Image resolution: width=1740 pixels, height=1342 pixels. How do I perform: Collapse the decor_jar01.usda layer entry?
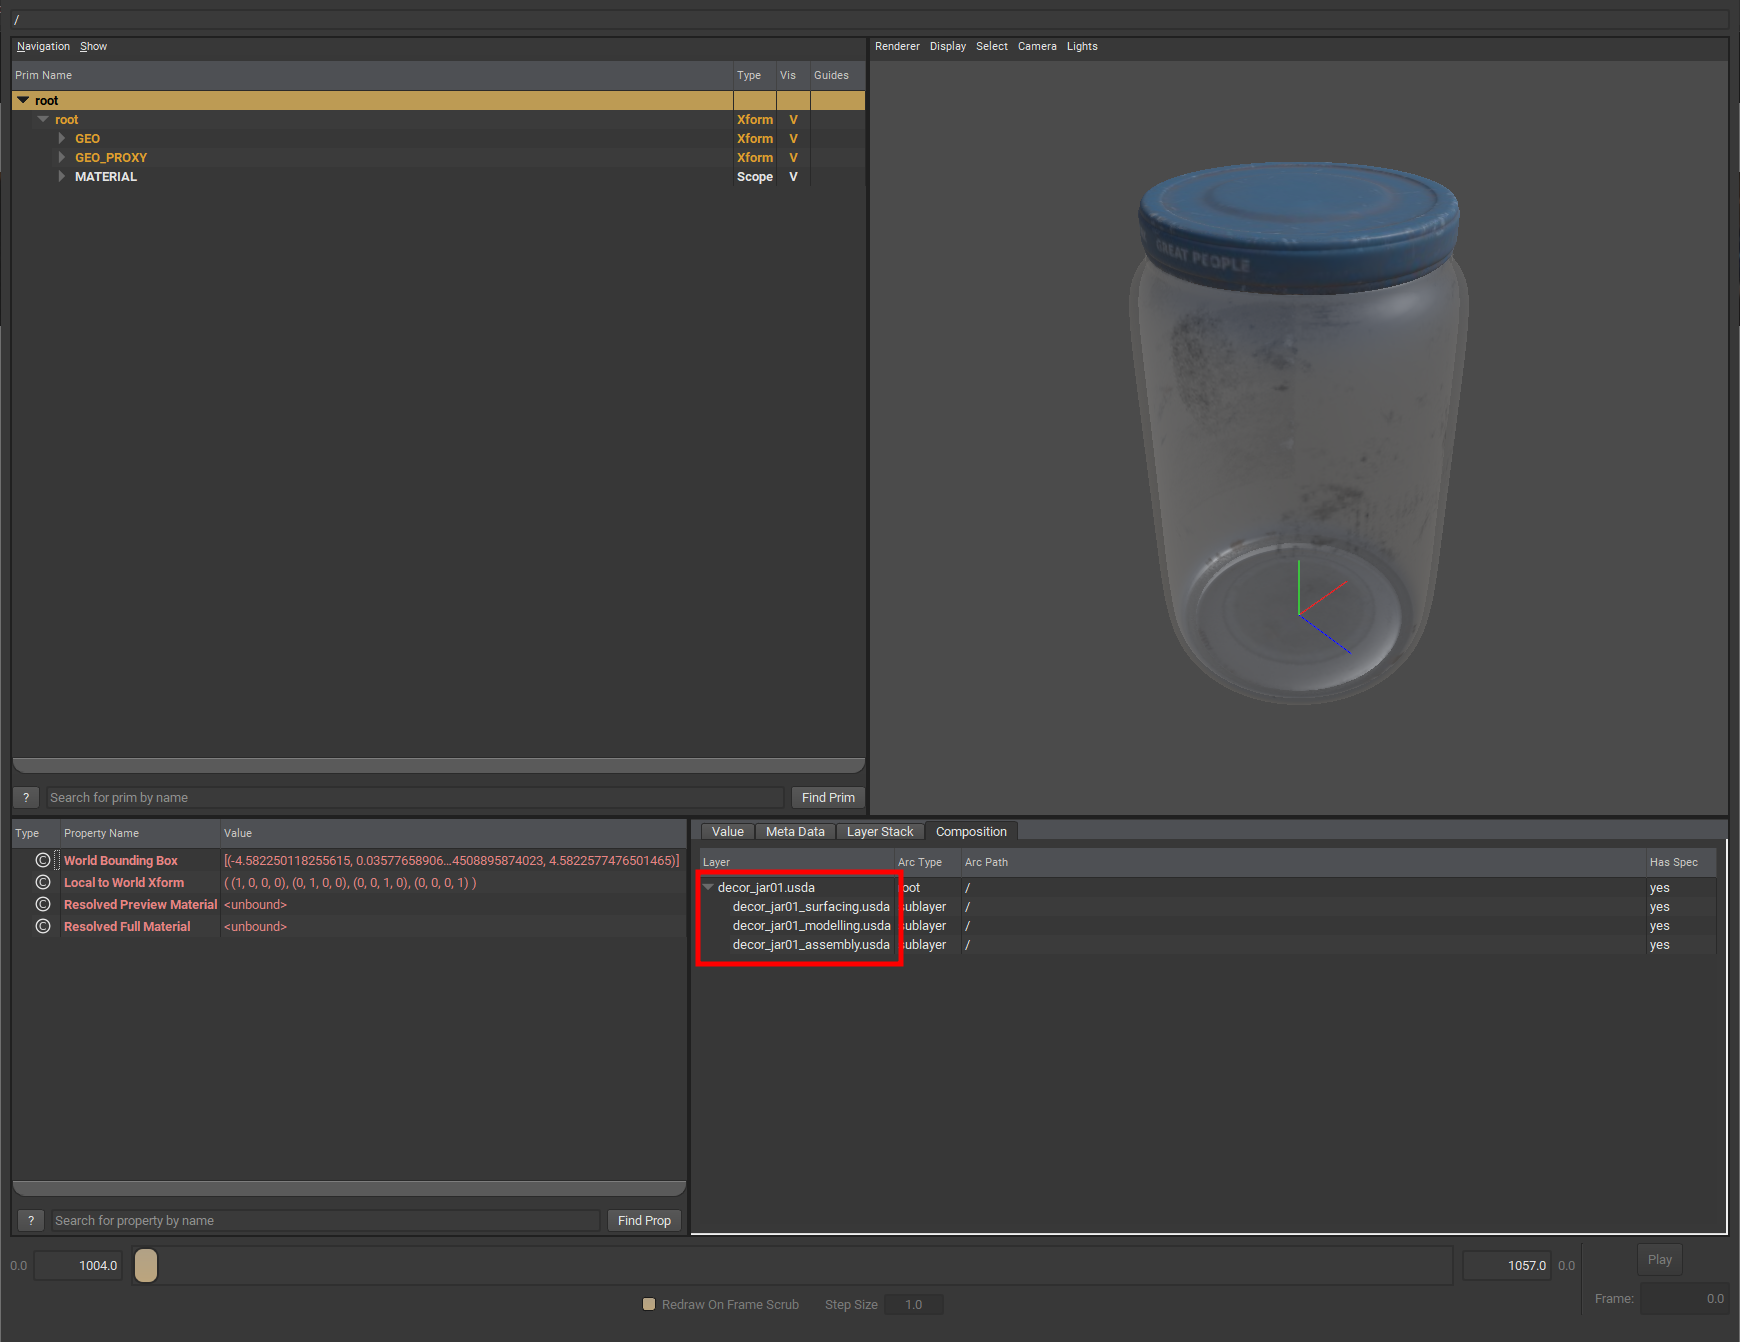point(708,887)
